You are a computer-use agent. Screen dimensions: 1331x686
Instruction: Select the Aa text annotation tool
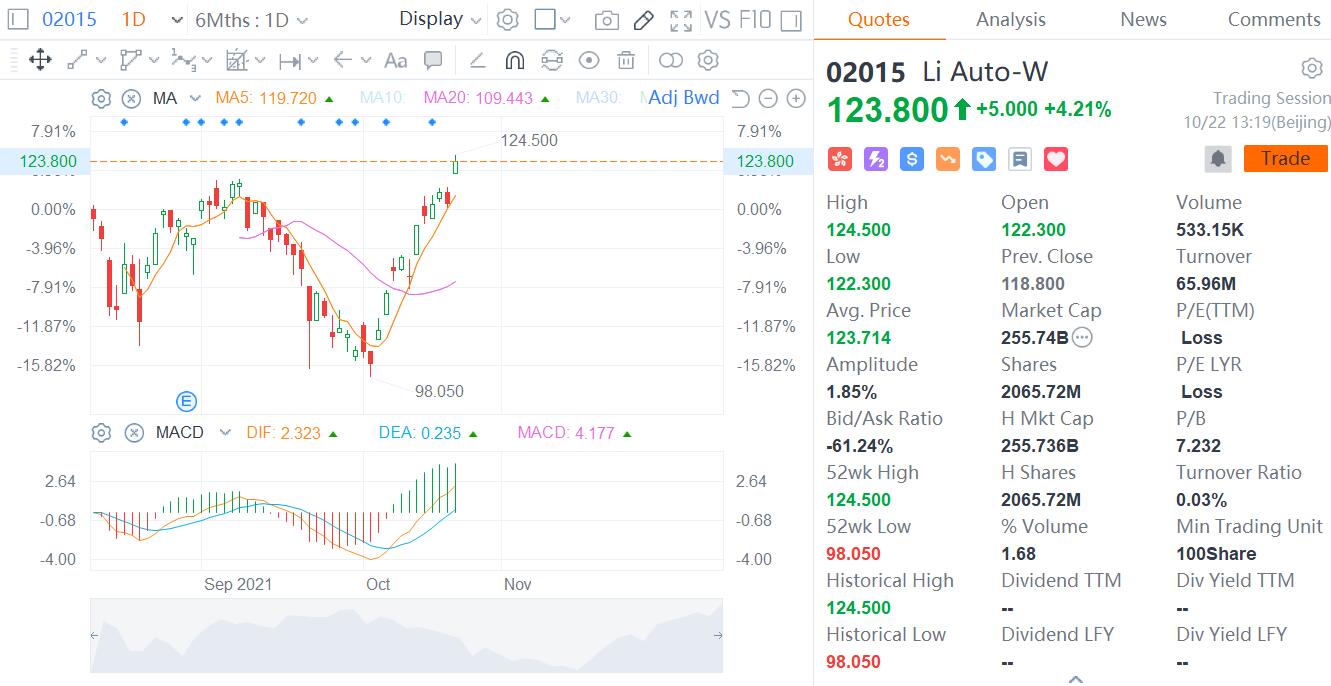point(396,61)
